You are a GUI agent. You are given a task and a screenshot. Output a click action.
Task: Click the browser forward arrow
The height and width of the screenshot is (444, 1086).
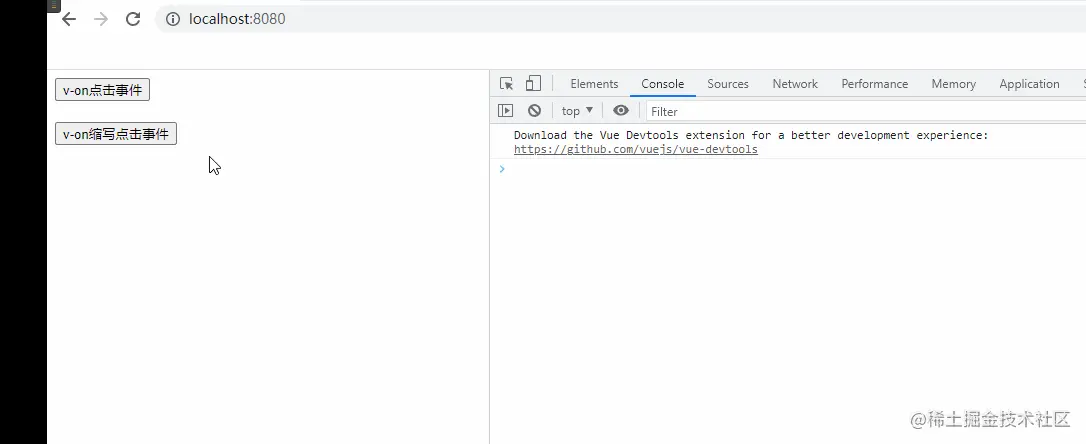(x=101, y=19)
